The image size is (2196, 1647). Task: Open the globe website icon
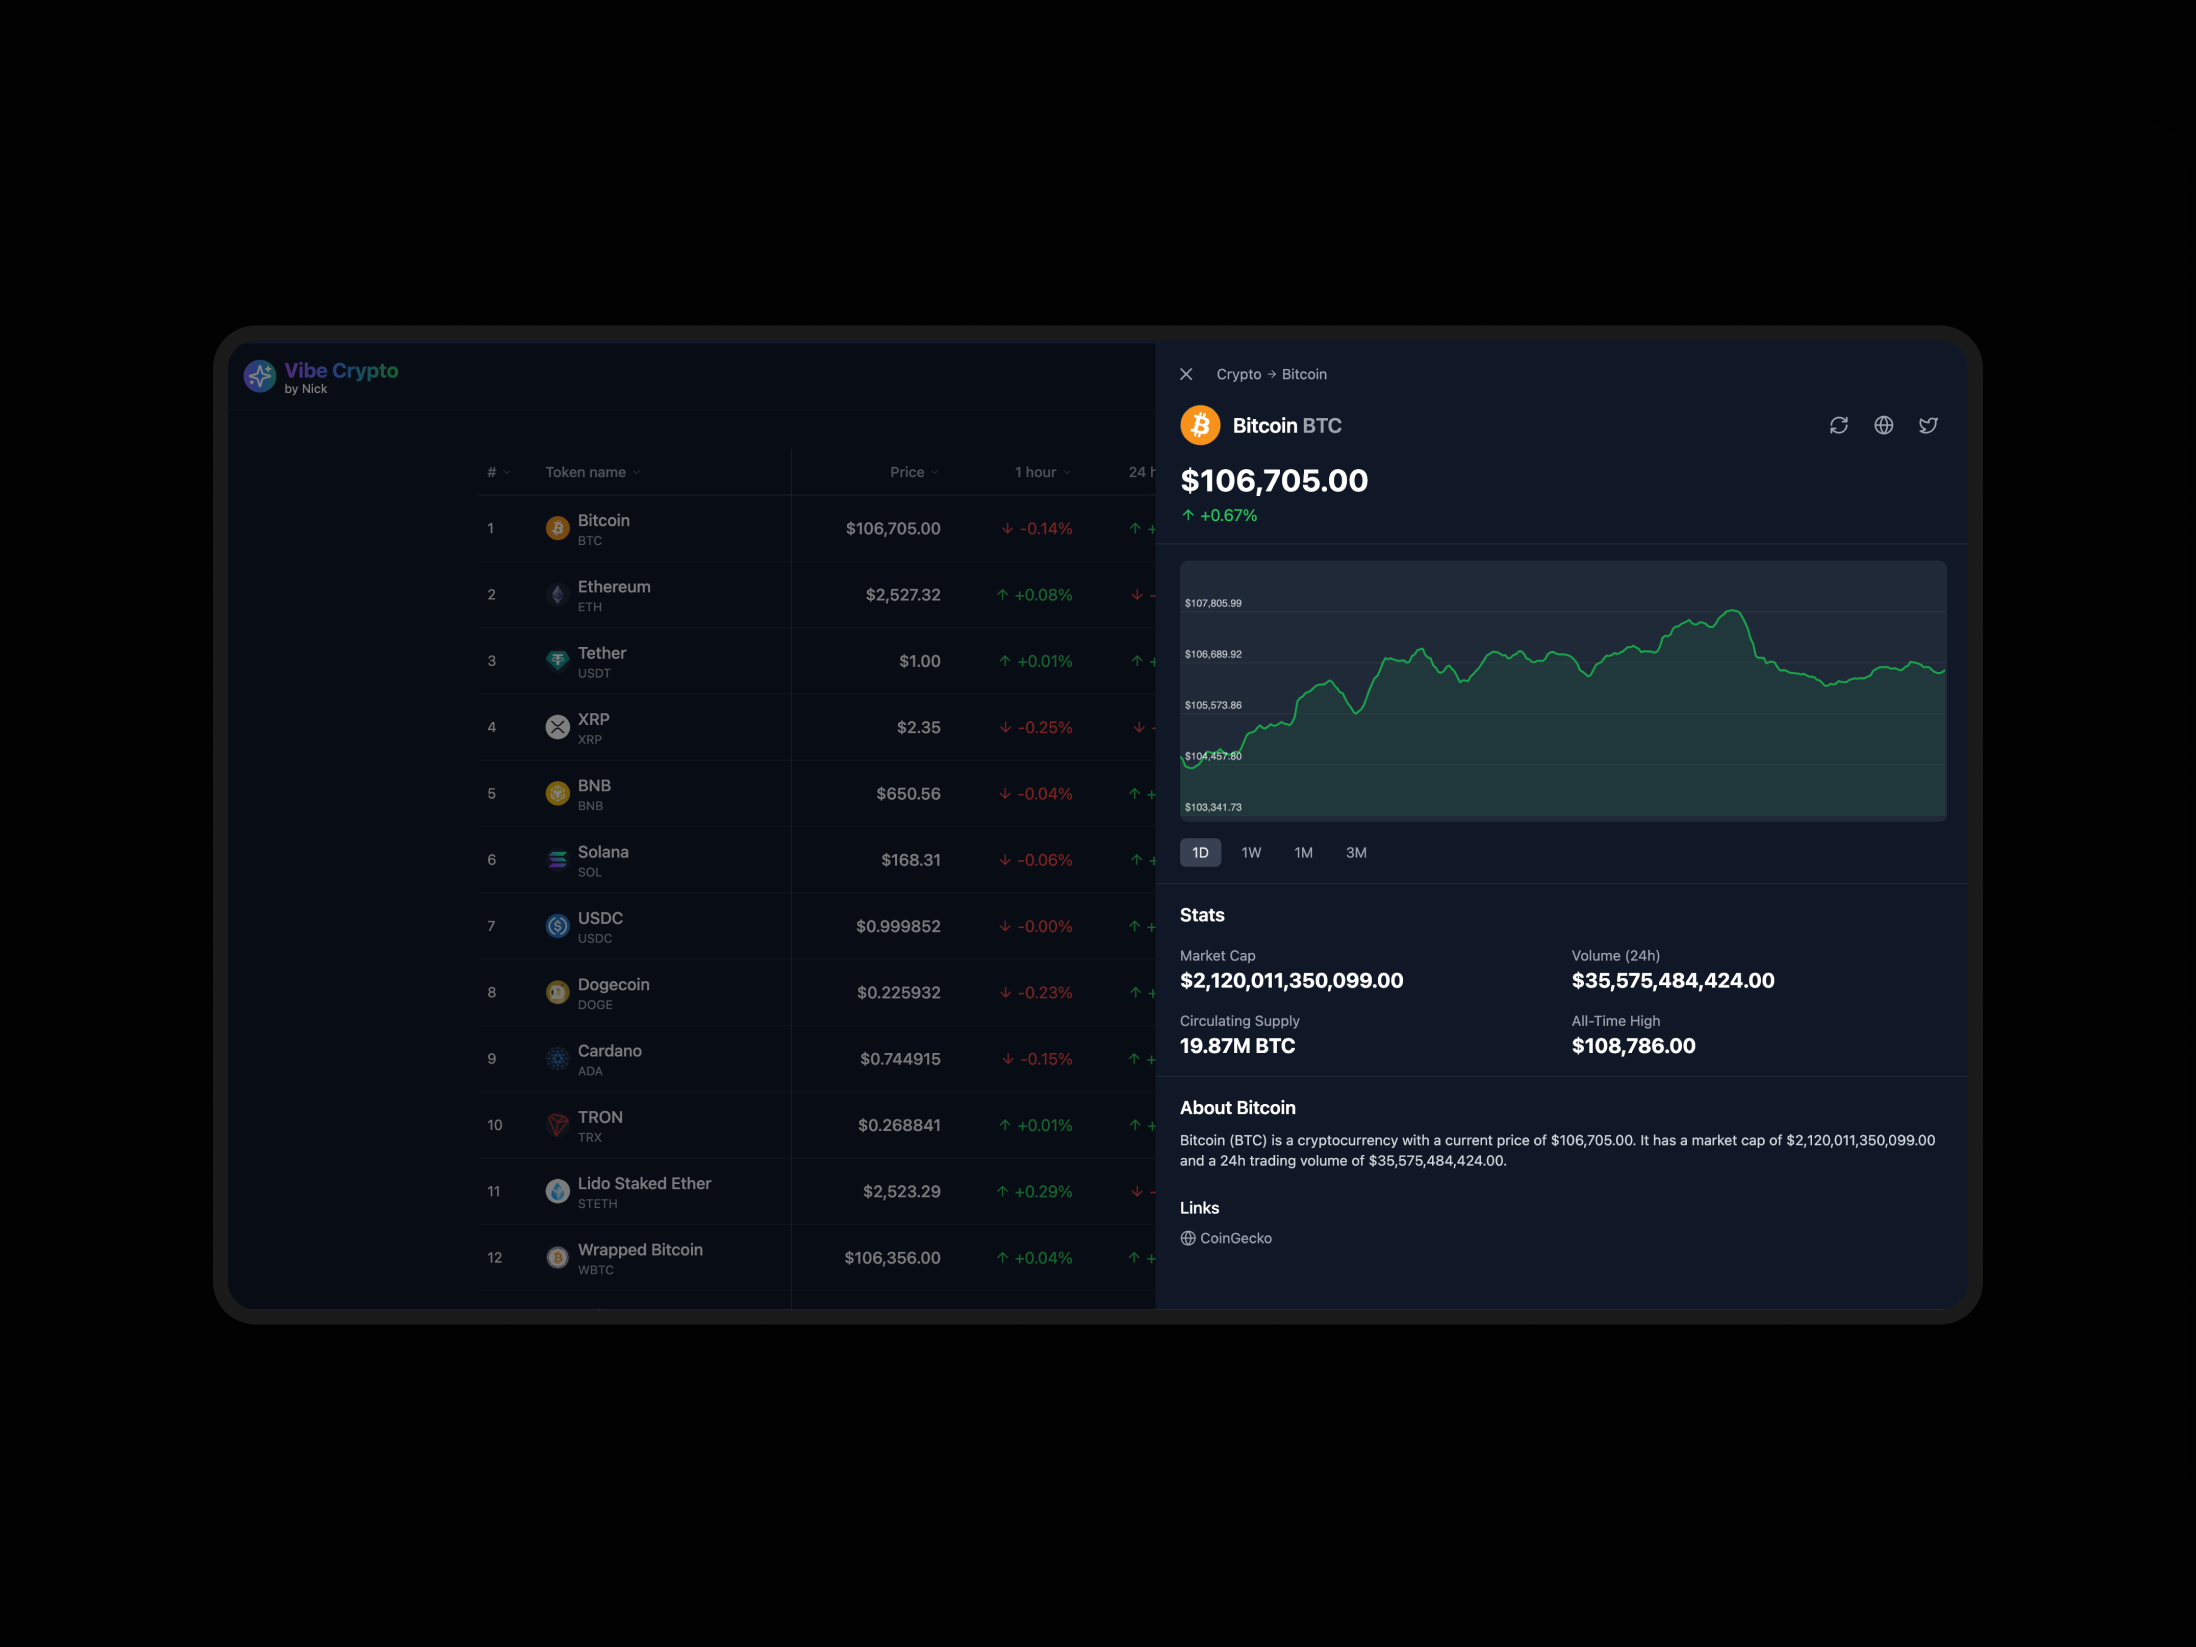coord(1883,426)
